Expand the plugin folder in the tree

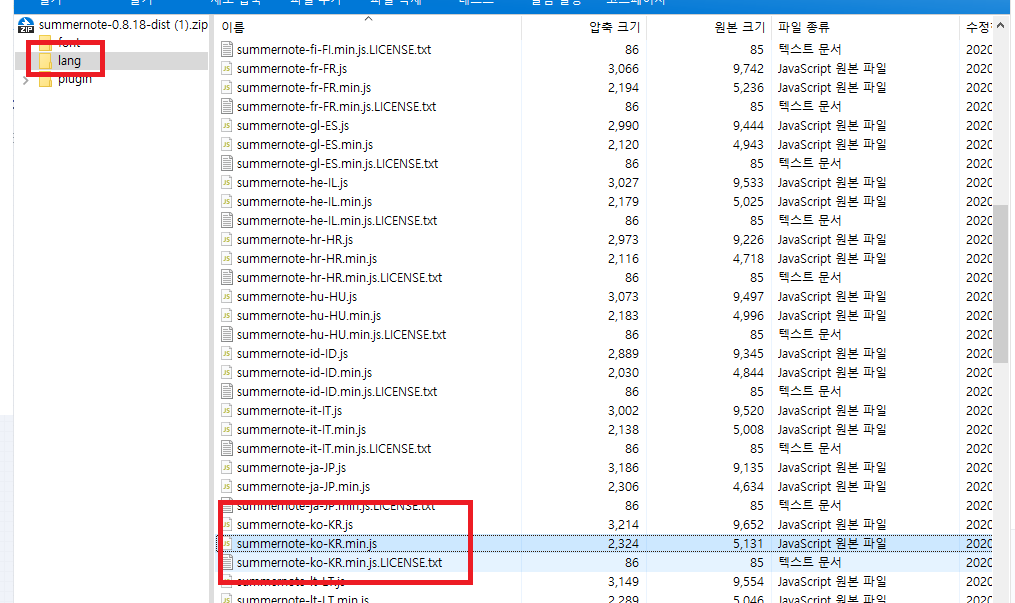(26, 80)
